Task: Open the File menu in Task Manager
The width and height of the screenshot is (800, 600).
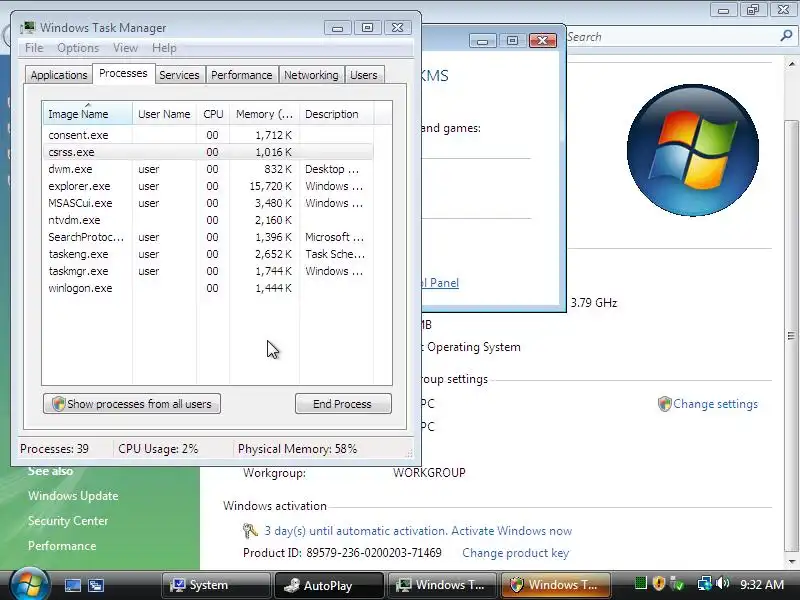Action: coord(34,48)
